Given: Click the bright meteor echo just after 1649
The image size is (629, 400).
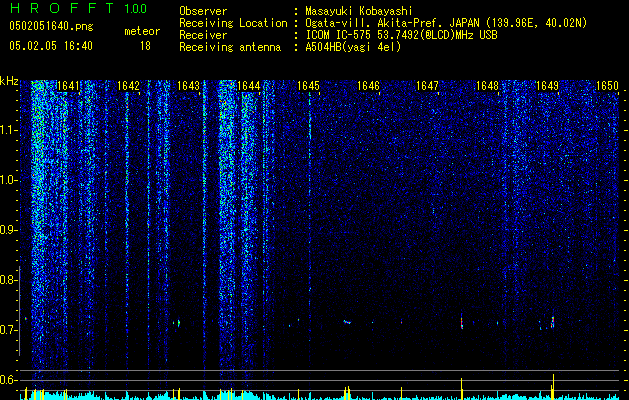Looking at the screenshot, I should (x=553, y=322).
